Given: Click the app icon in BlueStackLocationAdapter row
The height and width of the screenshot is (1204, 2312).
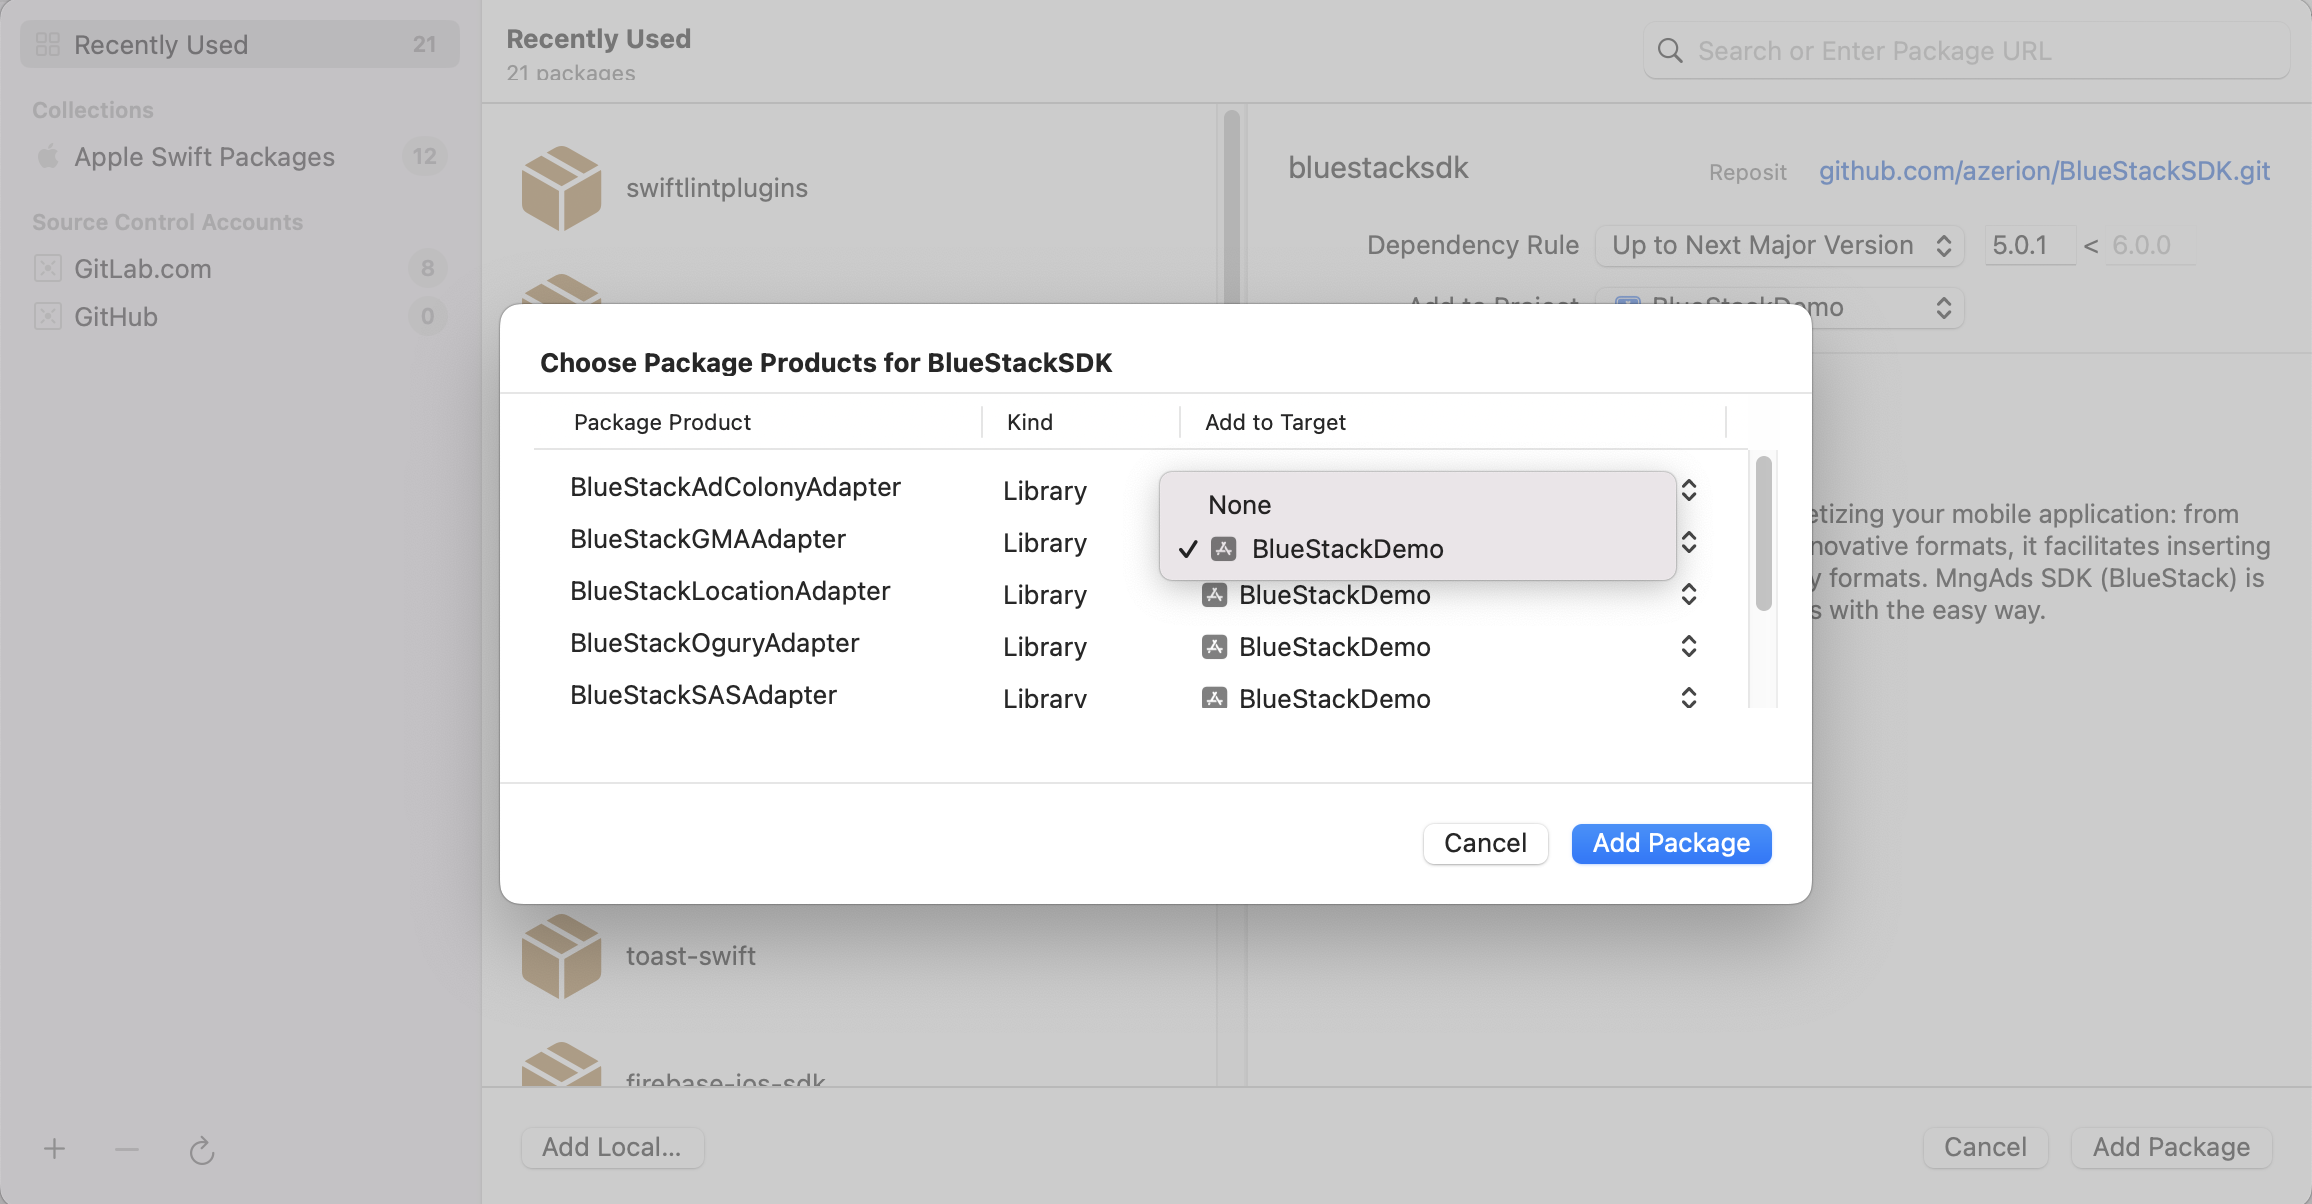Looking at the screenshot, I should 1215,595.
